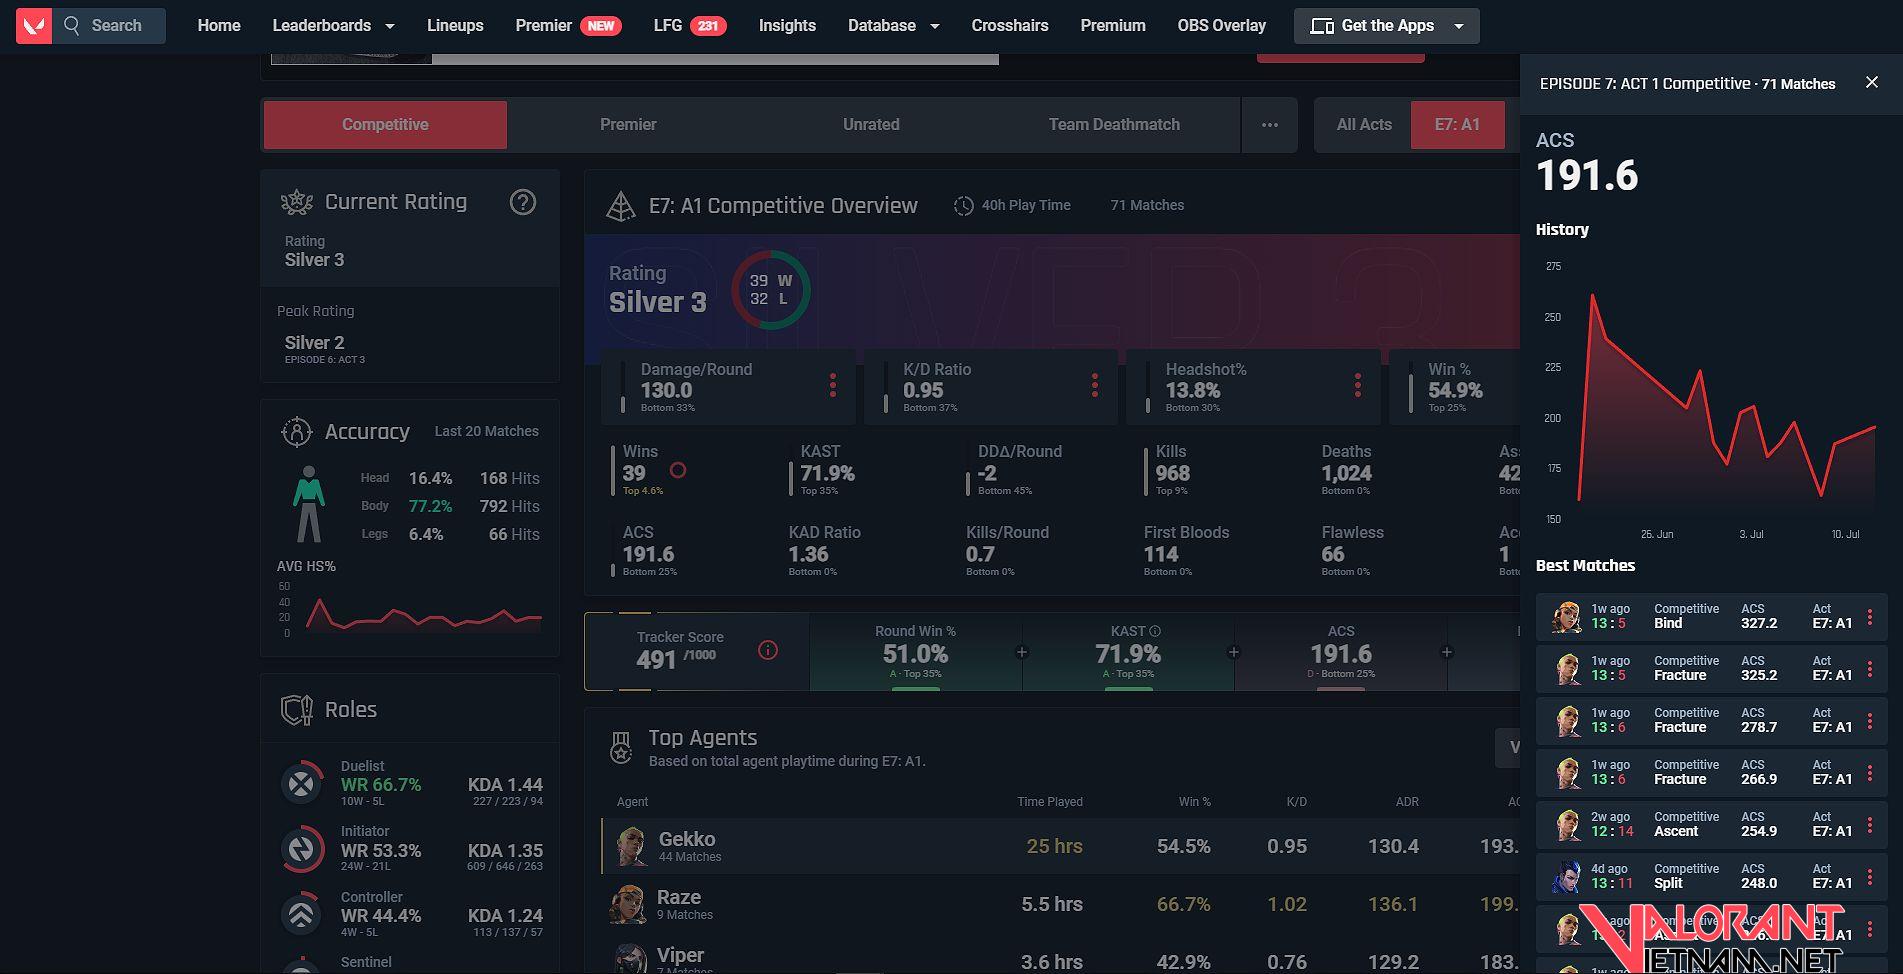The image size is (1903, 974).
Task: Open options for Bind 327.2 ACS match
Action: pos(1870,616)
